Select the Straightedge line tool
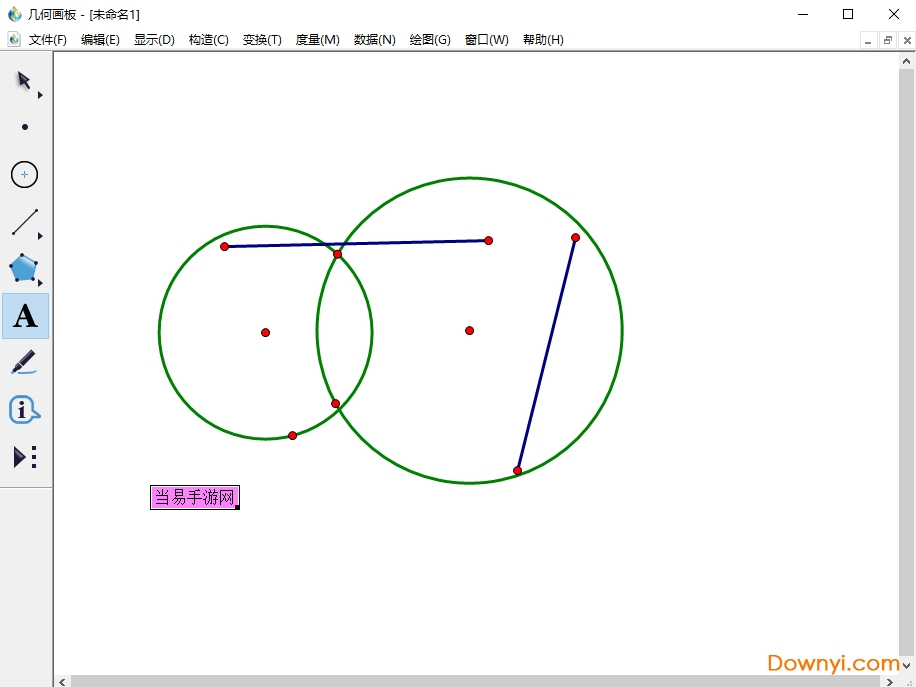 pos(25,222)
